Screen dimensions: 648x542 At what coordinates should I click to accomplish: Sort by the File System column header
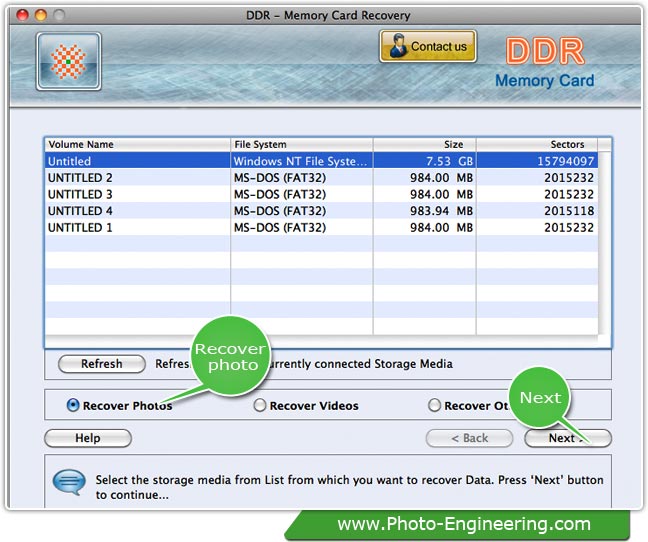(x=302, y=144)
